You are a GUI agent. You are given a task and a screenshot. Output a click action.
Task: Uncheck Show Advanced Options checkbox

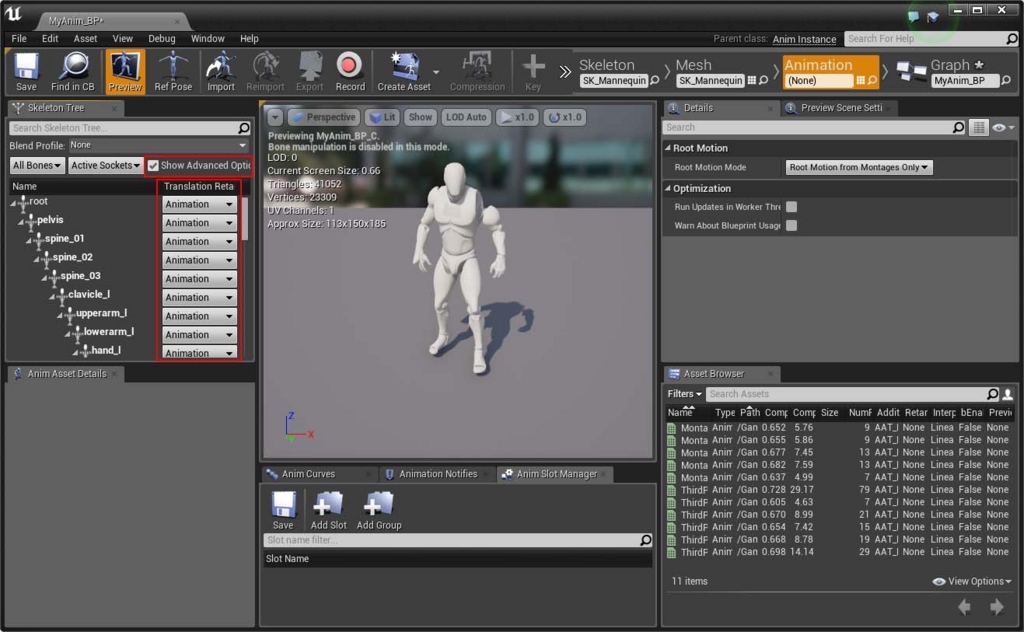(154, 166)
